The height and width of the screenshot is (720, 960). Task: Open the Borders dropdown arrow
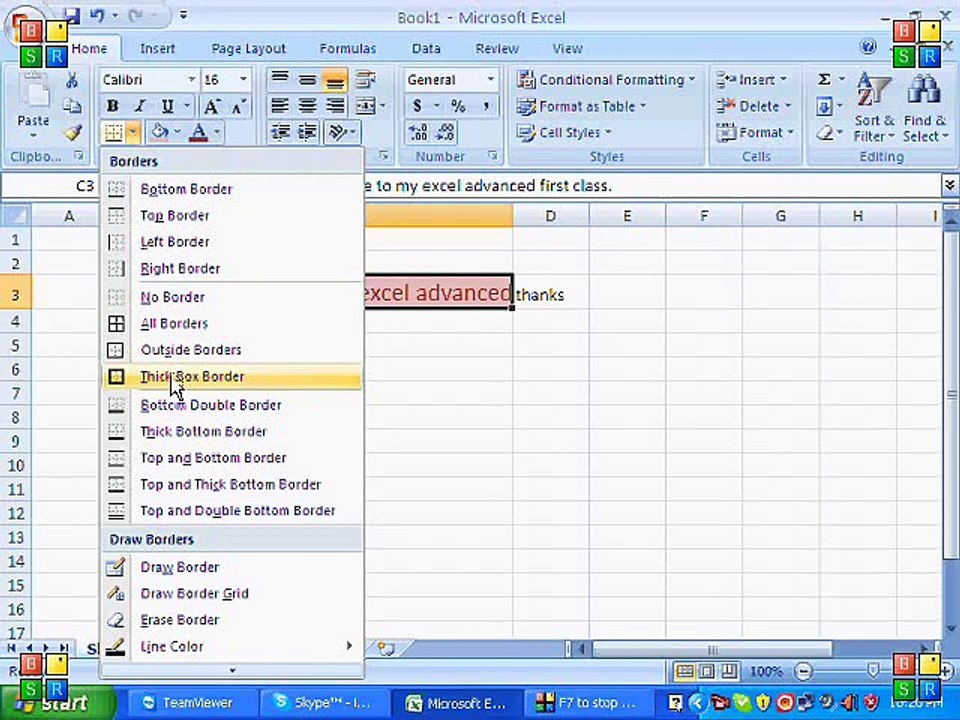(134, 132)
